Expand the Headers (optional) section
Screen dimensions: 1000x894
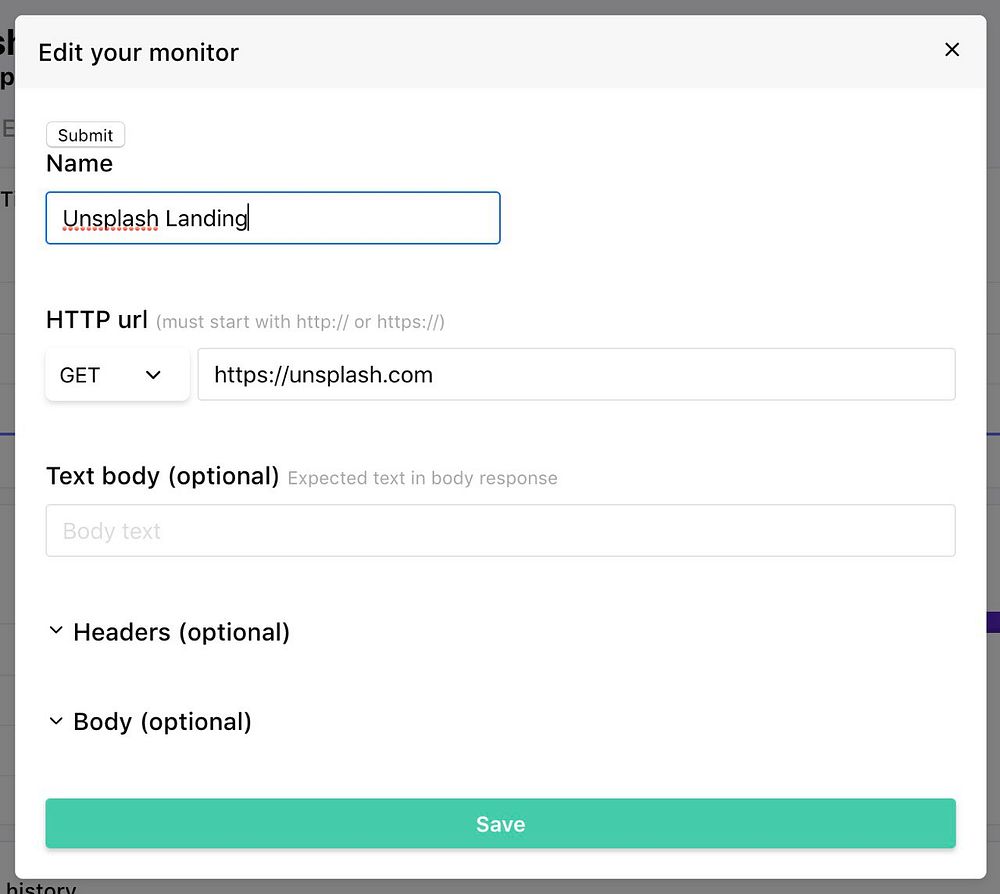(181, 632)
